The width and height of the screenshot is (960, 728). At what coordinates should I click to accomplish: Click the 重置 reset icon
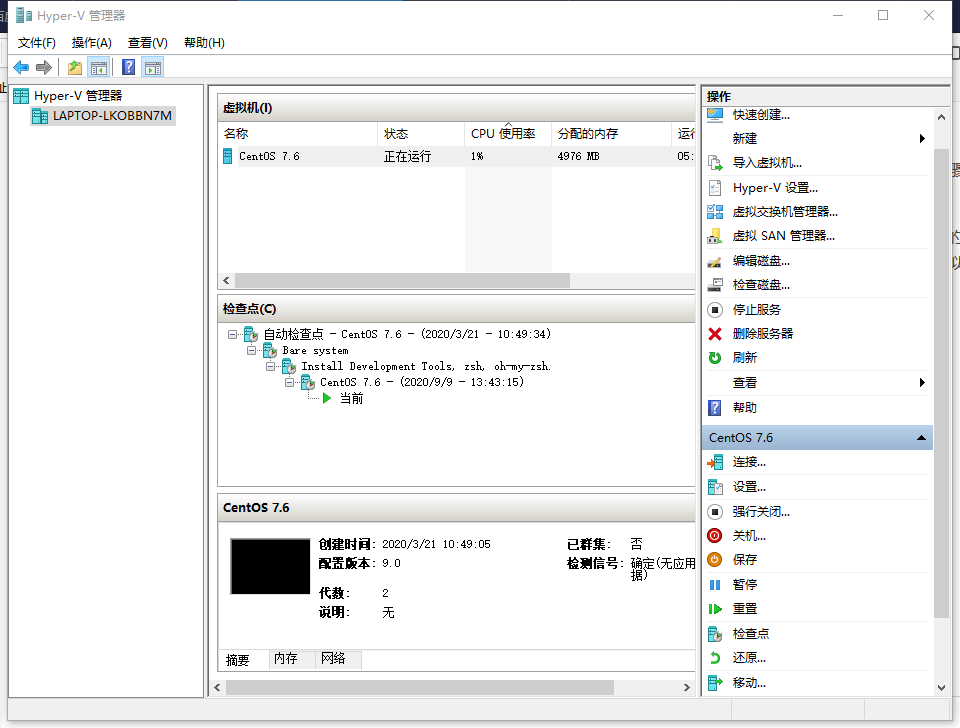tap(714, 609)
